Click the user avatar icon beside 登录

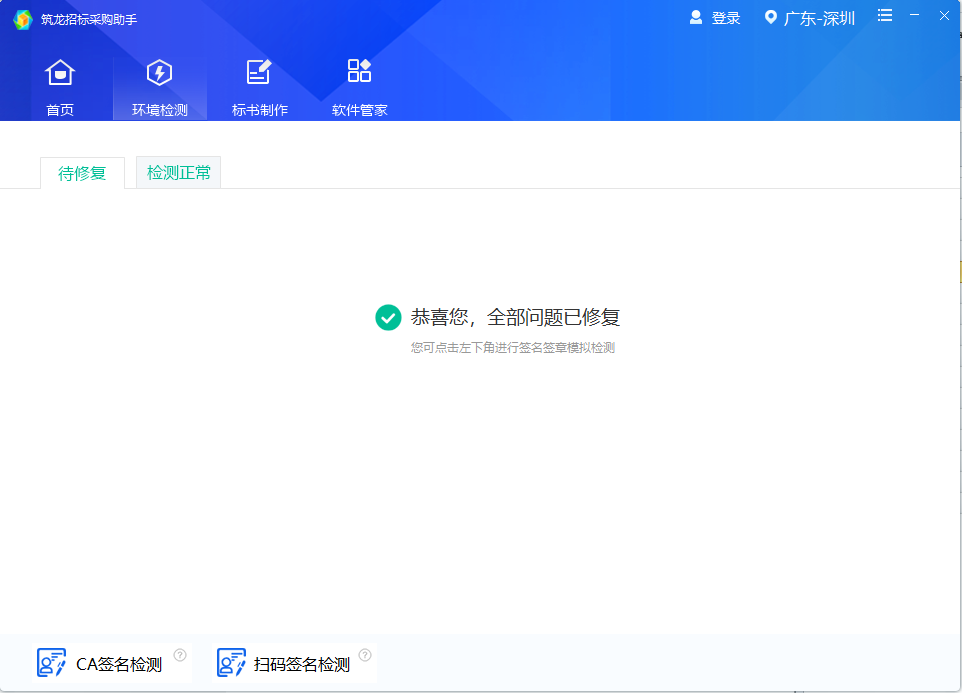click(x=696, y=17)
